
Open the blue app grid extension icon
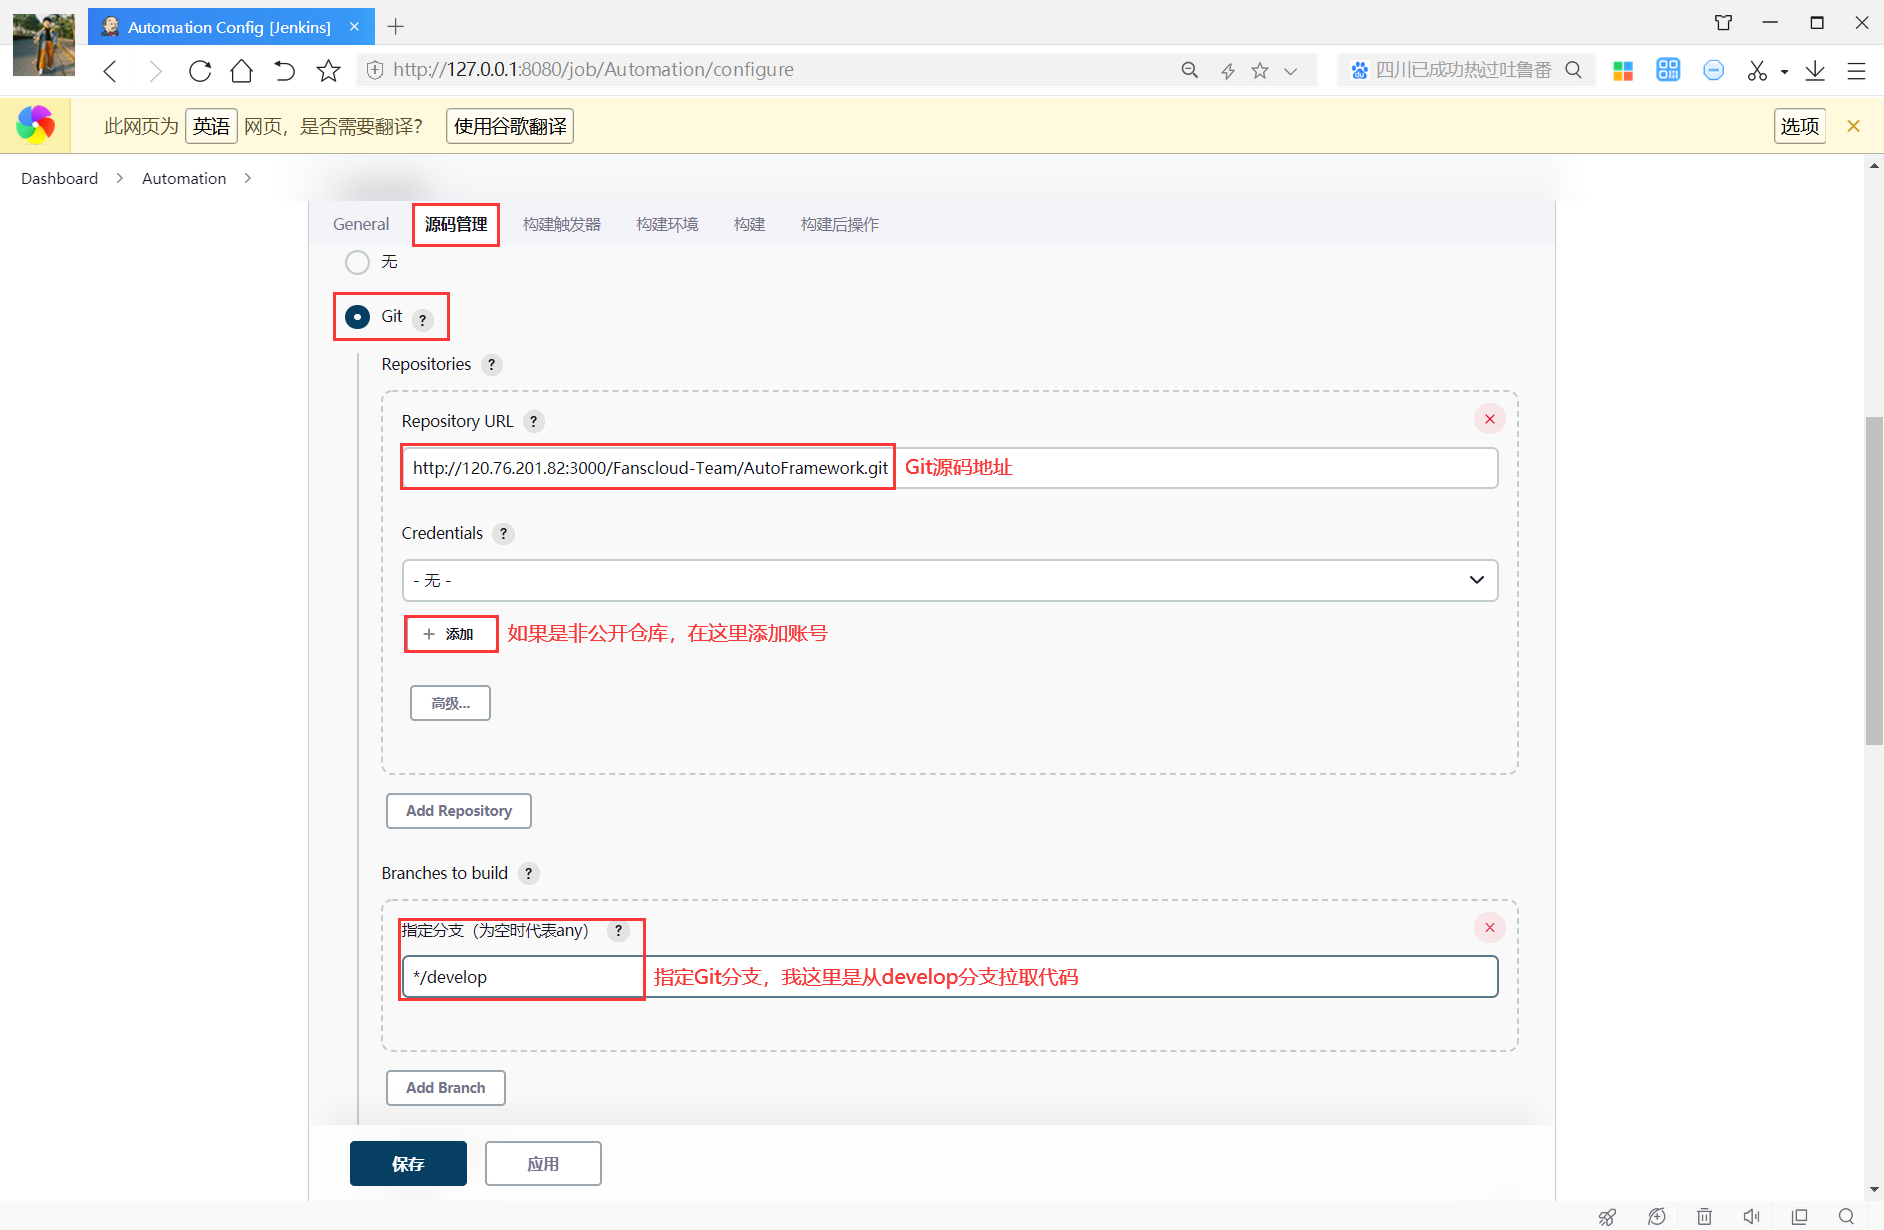[1668, 70]
